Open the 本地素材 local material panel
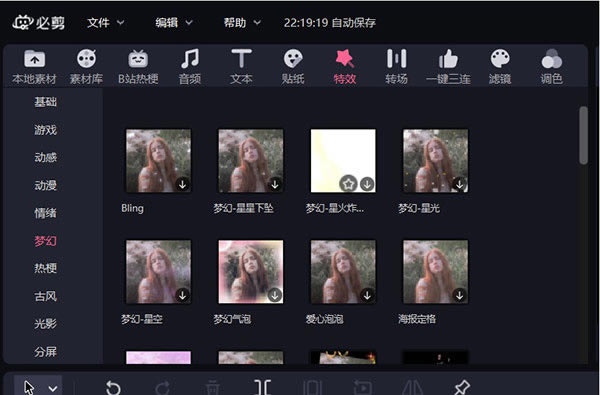 tap(34, 67)
